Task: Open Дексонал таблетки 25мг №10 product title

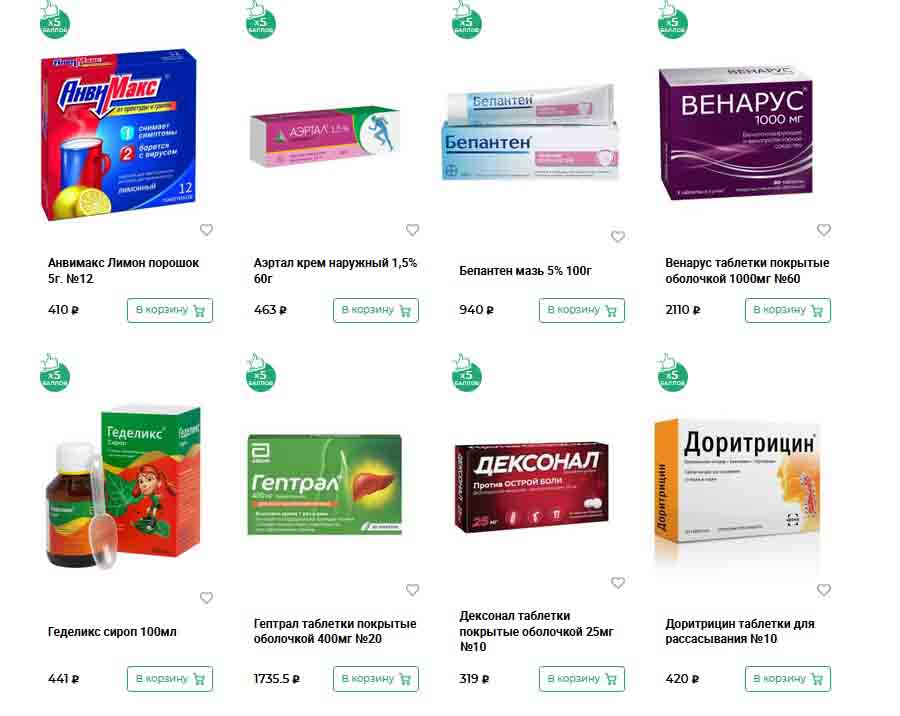Action: point(536,631)
